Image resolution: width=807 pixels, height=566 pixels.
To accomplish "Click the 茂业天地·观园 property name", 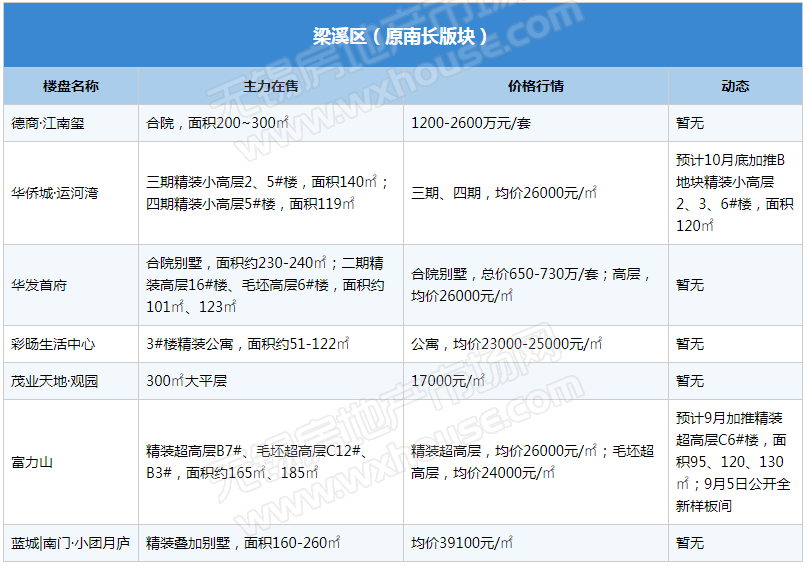I will point(55,381).
